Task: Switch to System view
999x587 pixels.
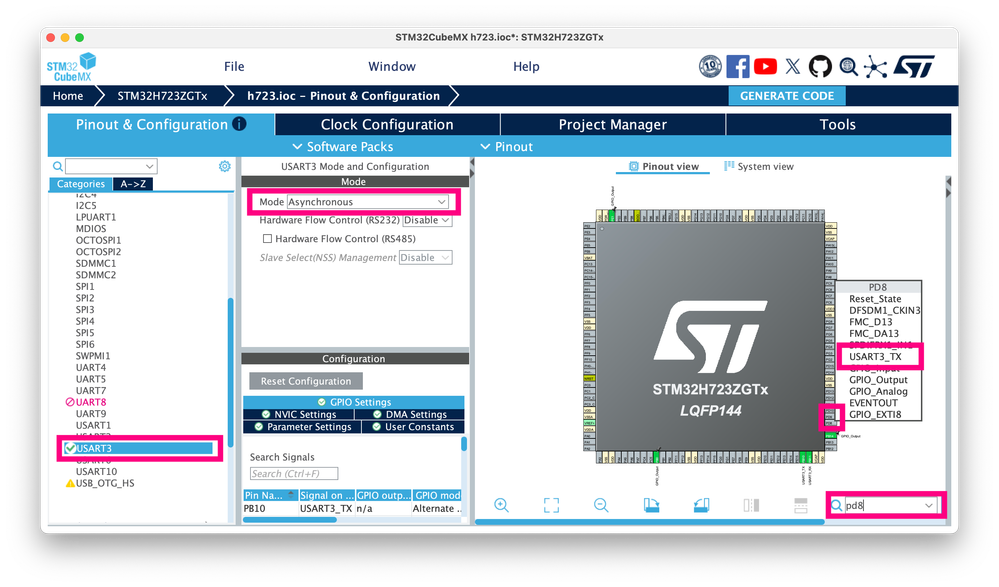Action: (759, 166)
